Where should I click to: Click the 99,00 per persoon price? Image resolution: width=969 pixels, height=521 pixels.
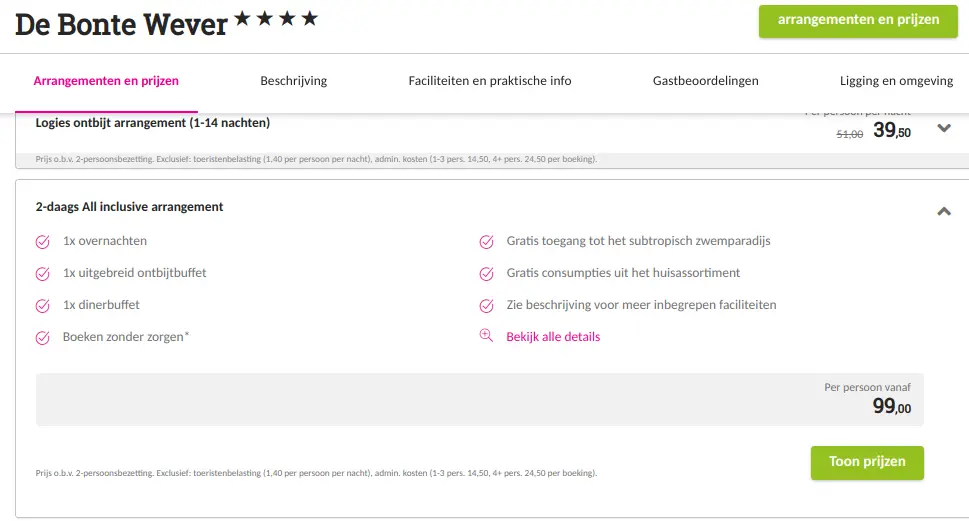(892, 406)
